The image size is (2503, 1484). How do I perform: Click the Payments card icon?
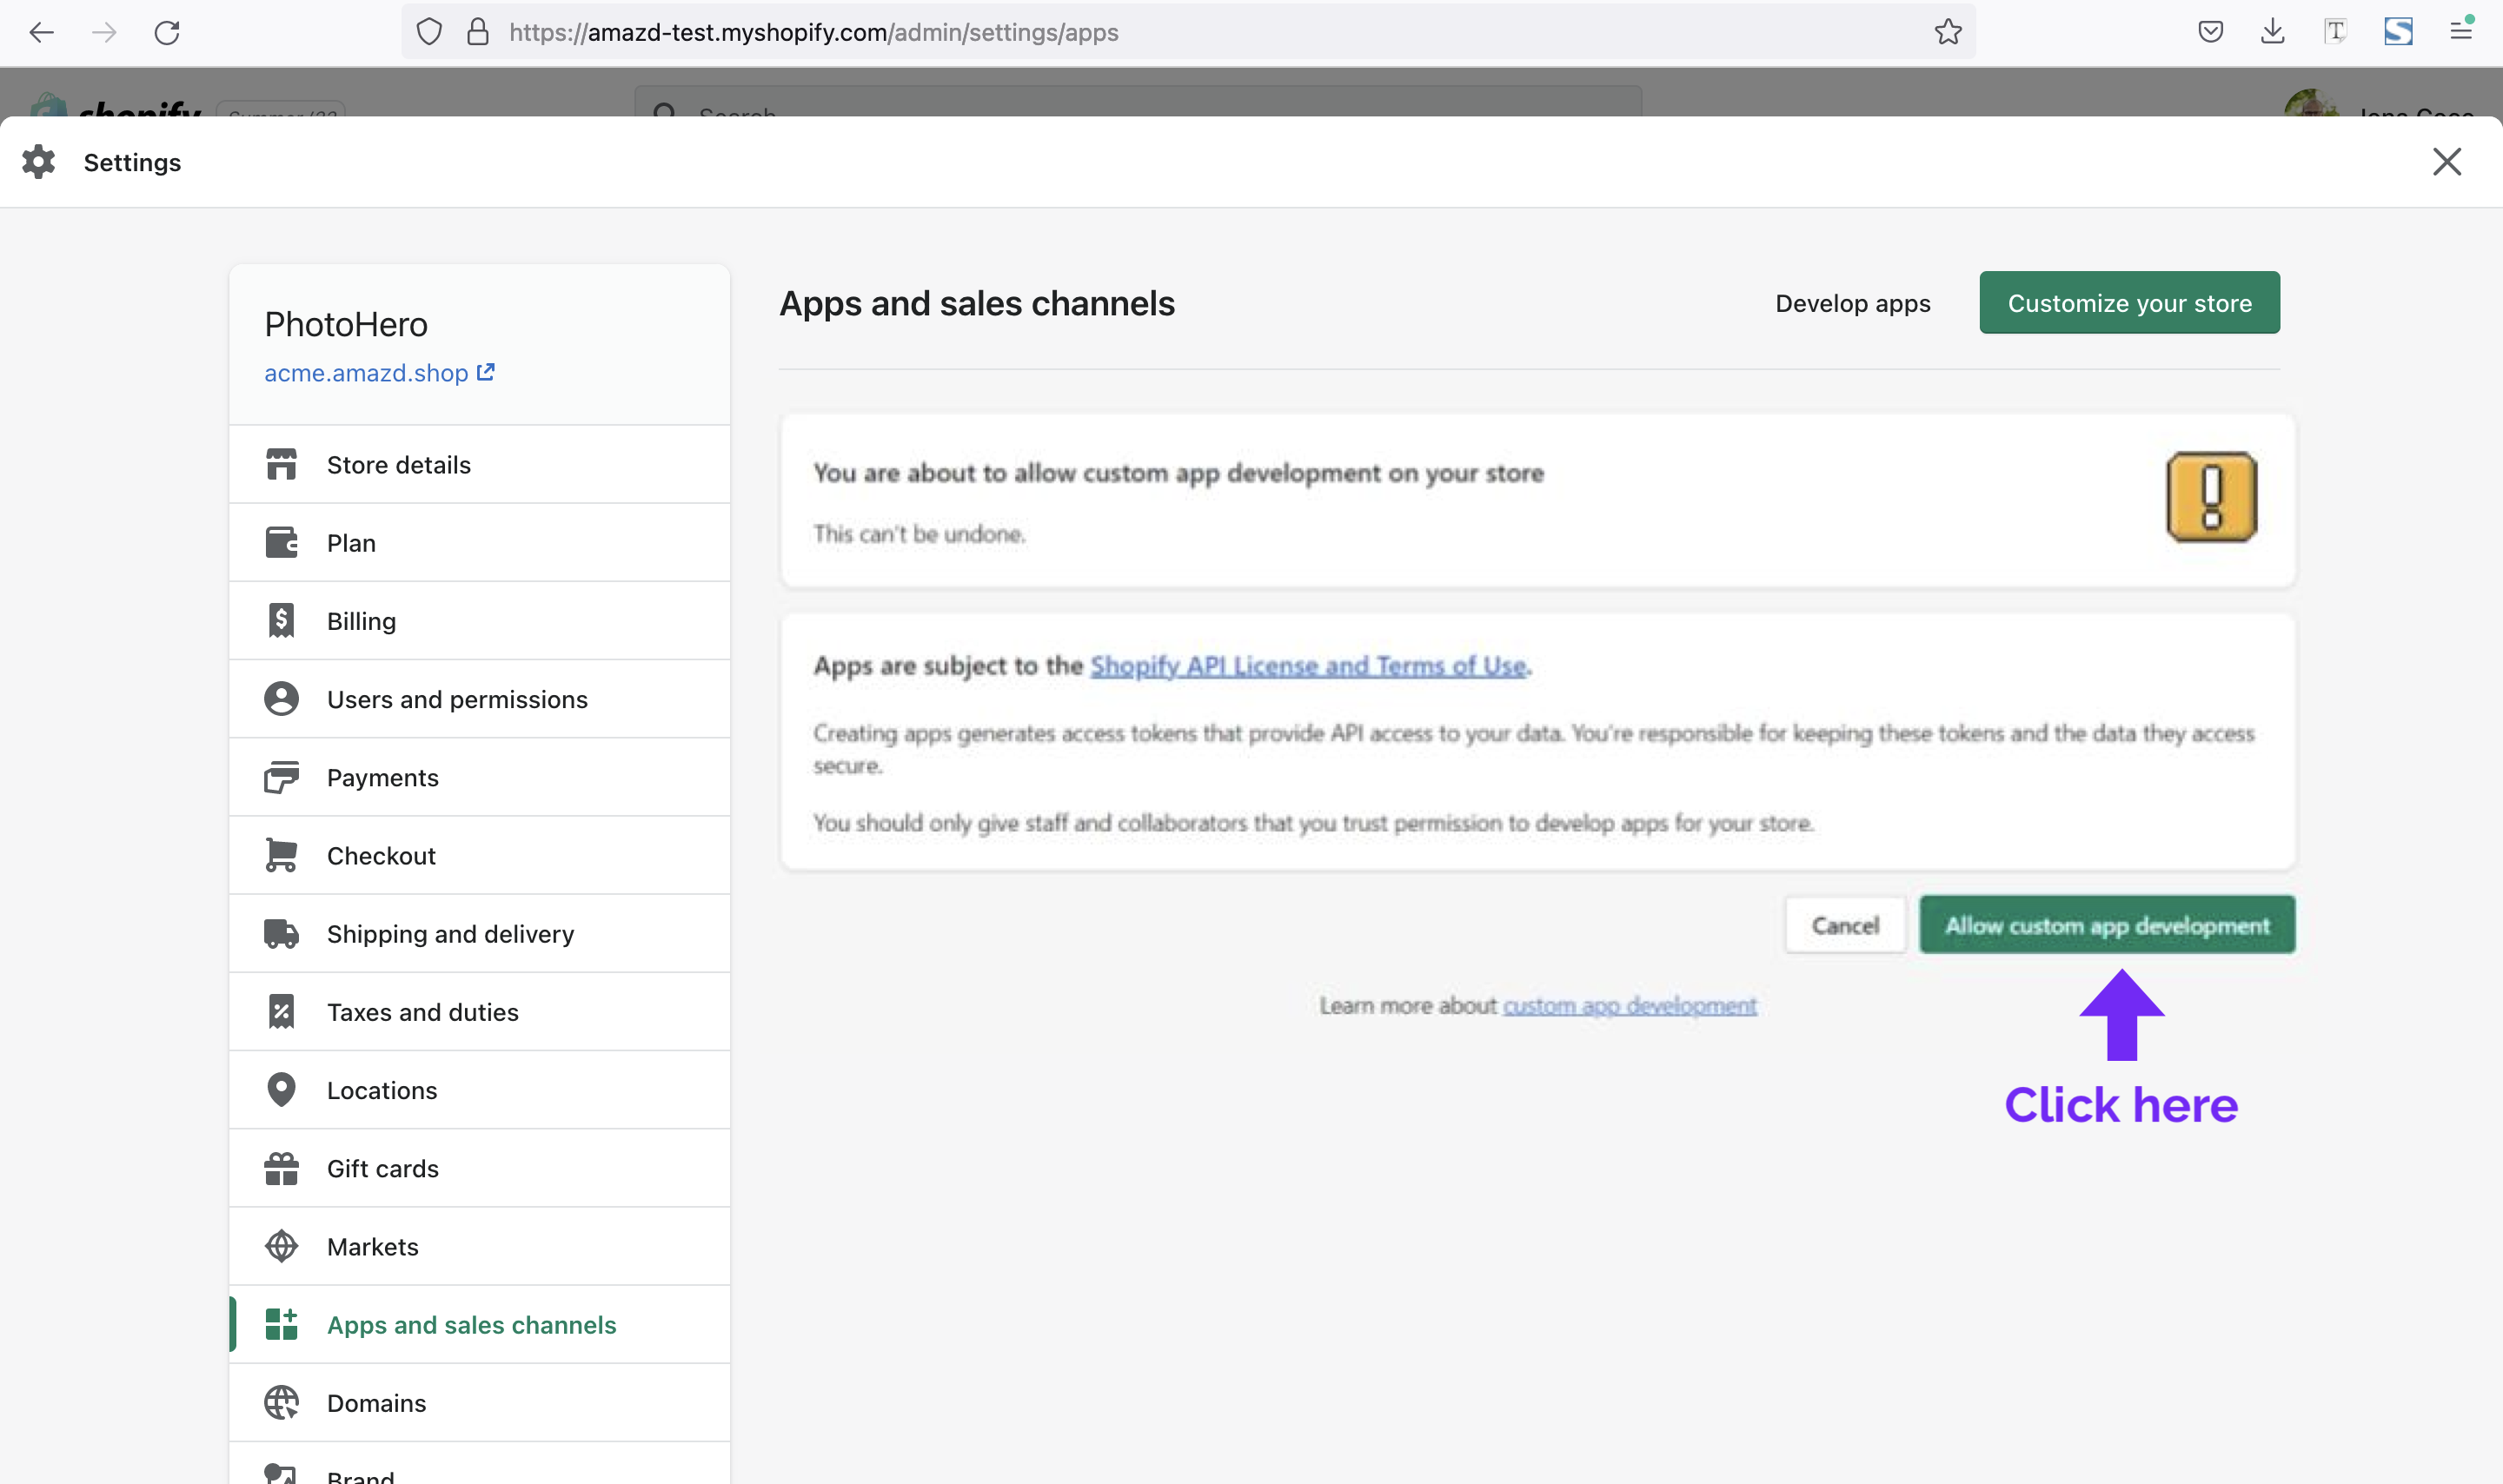[x=281, y=777]
